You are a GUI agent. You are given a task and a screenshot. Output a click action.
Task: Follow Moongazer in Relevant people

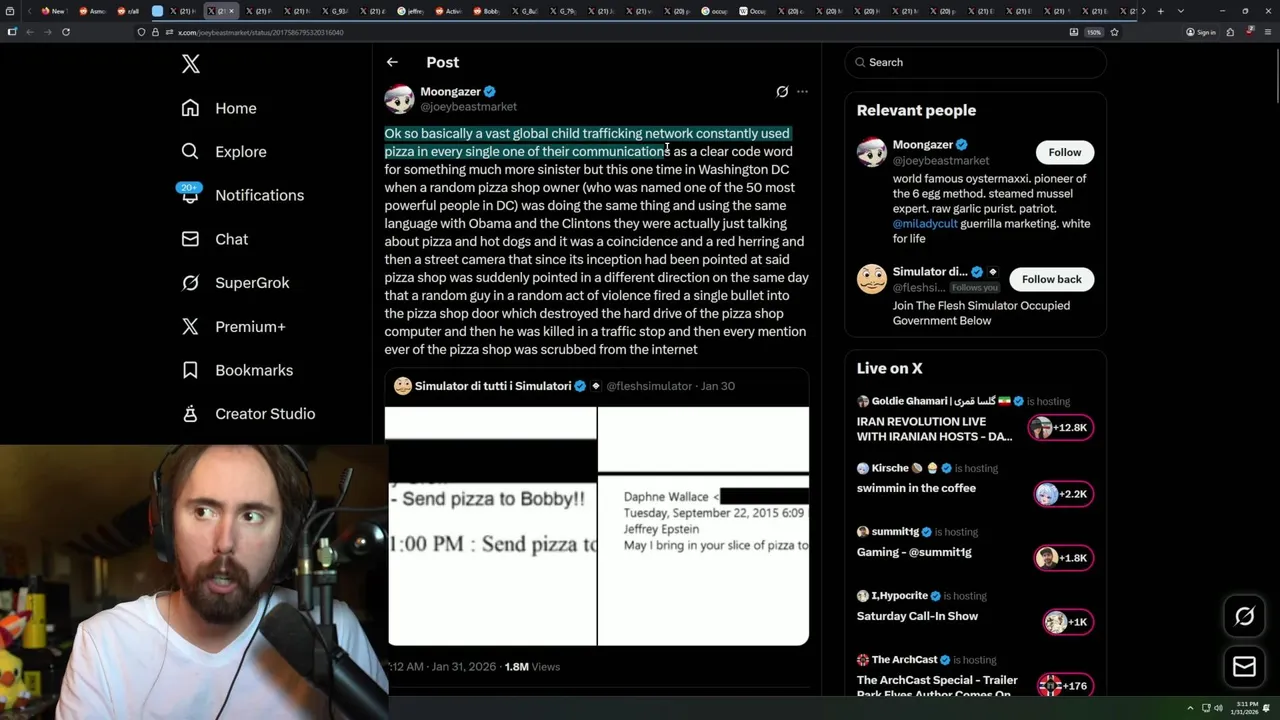click(1065, 152)
